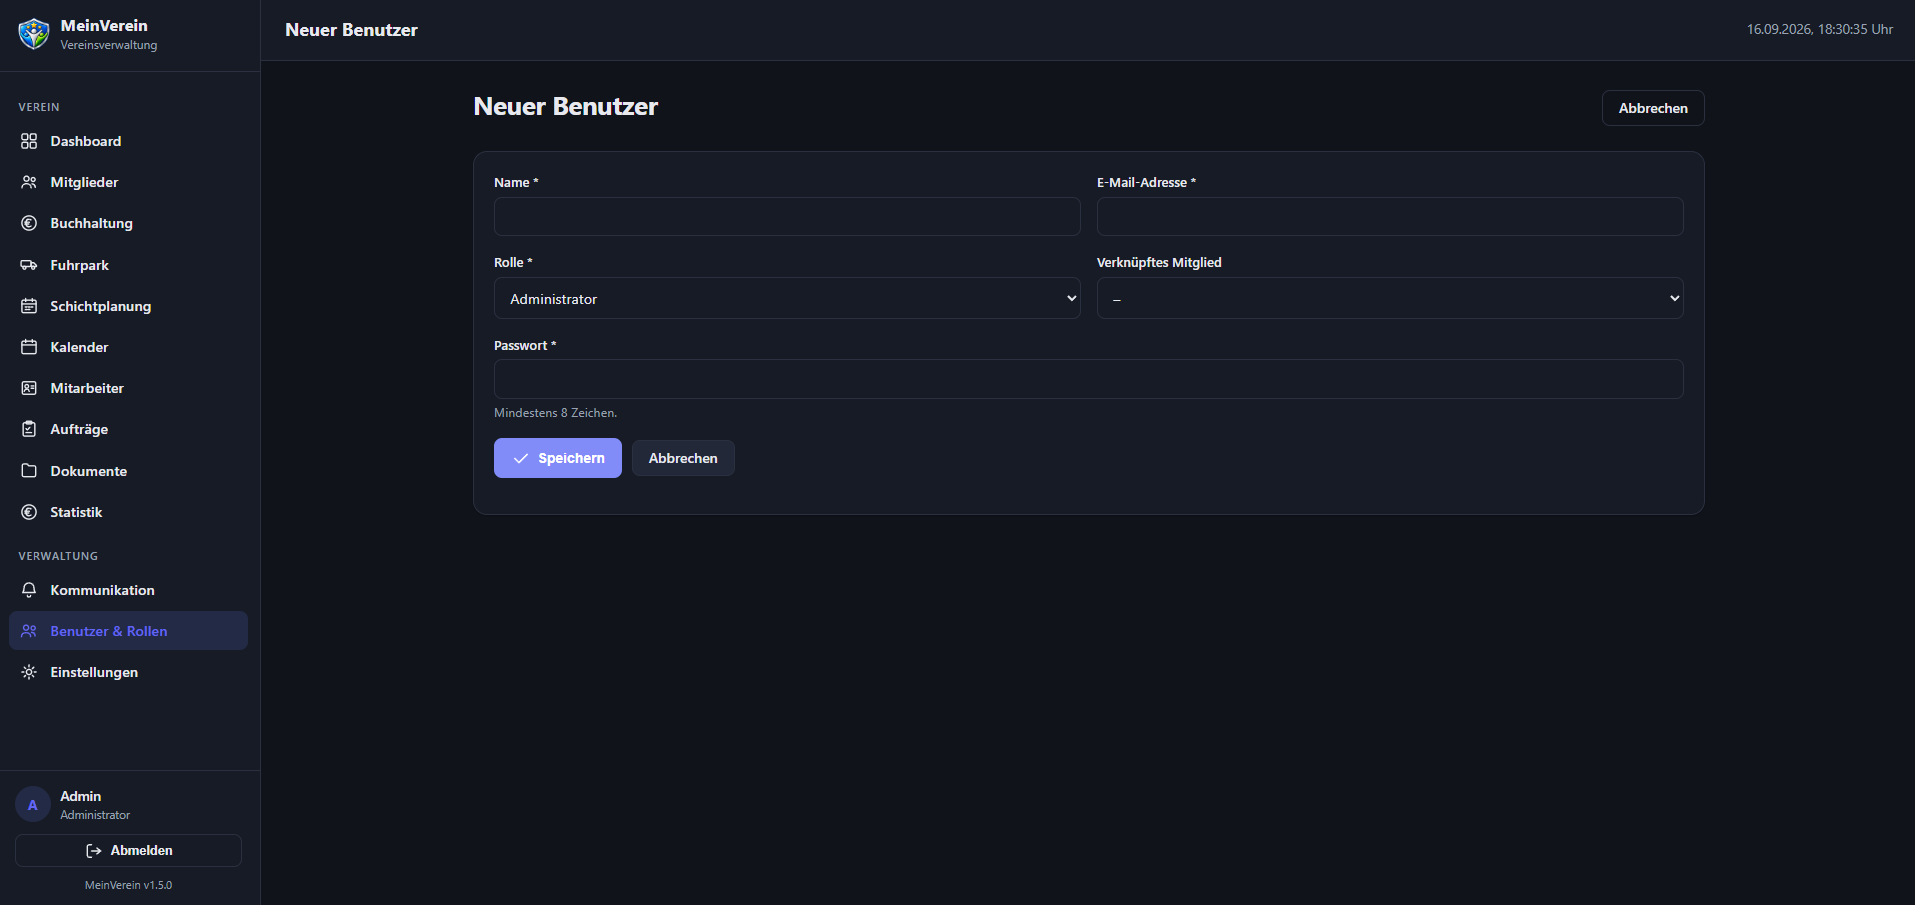Open Einstellungen from the sidebar

click(128, 672)
